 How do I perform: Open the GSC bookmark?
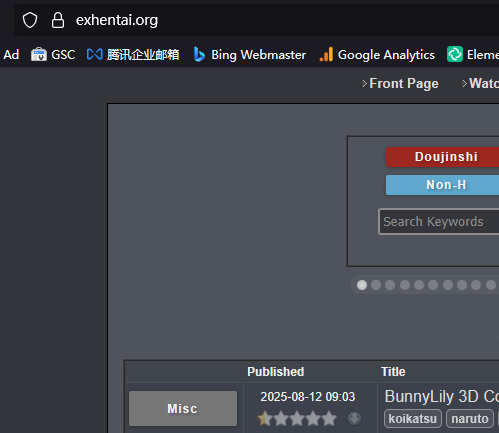(53, 54)
